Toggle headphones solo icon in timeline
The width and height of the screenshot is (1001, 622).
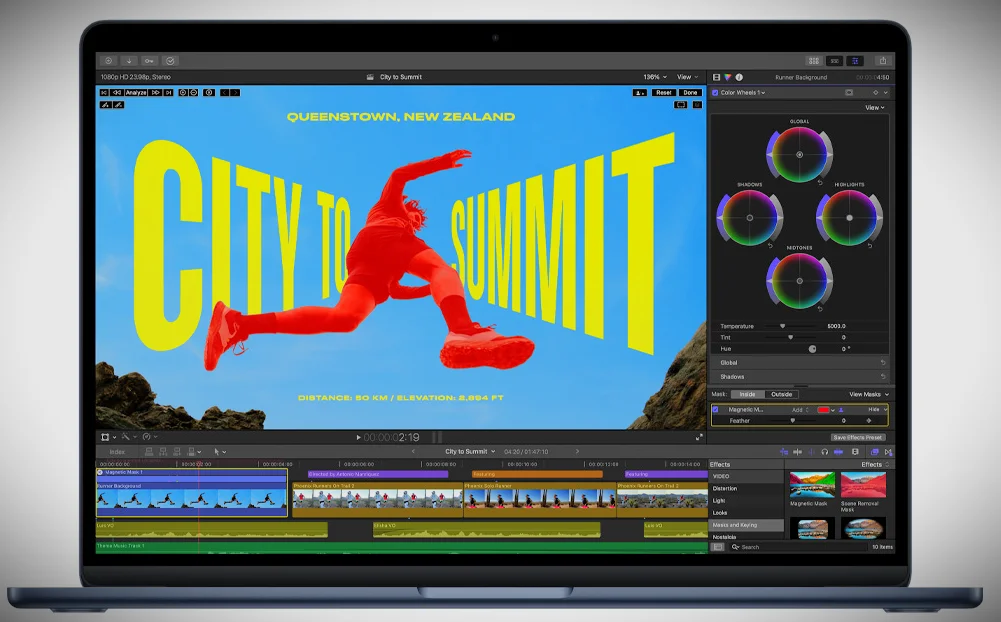[825, 451]
